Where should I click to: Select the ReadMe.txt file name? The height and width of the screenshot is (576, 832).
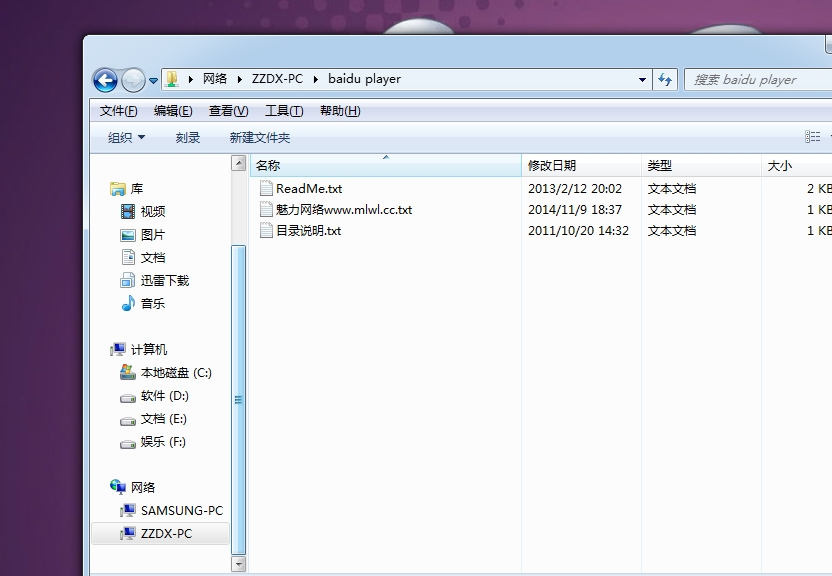(309, 189)
